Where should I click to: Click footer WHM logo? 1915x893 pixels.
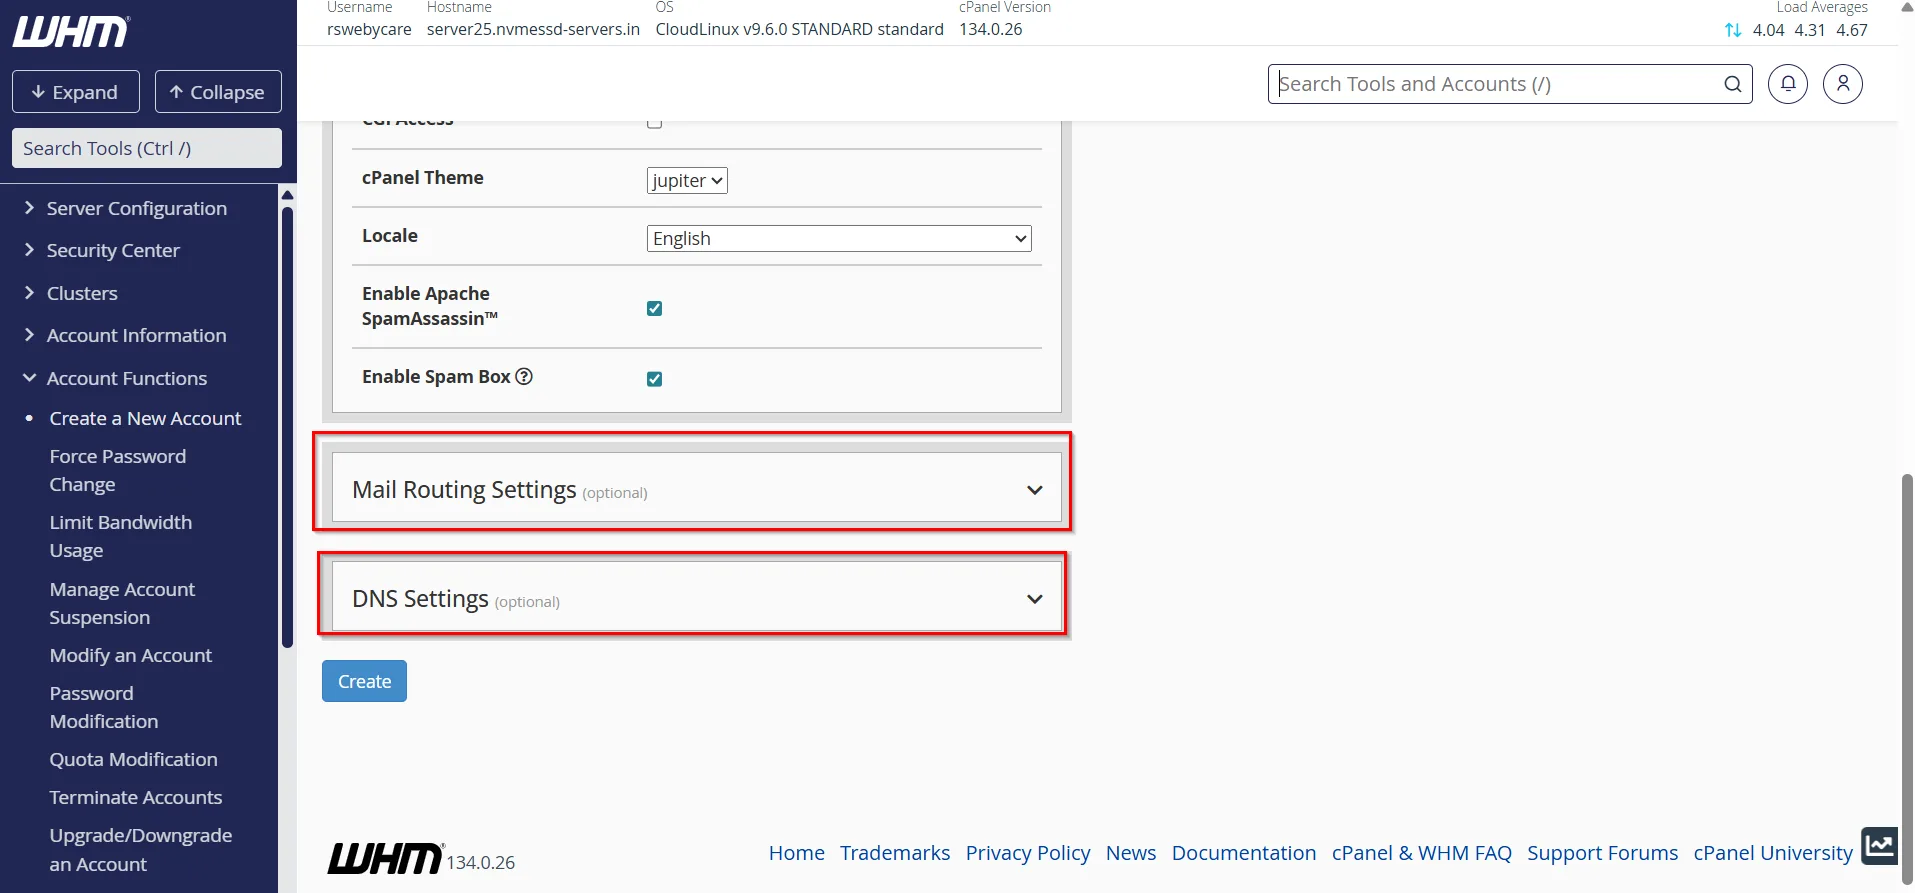click(385, 858)
